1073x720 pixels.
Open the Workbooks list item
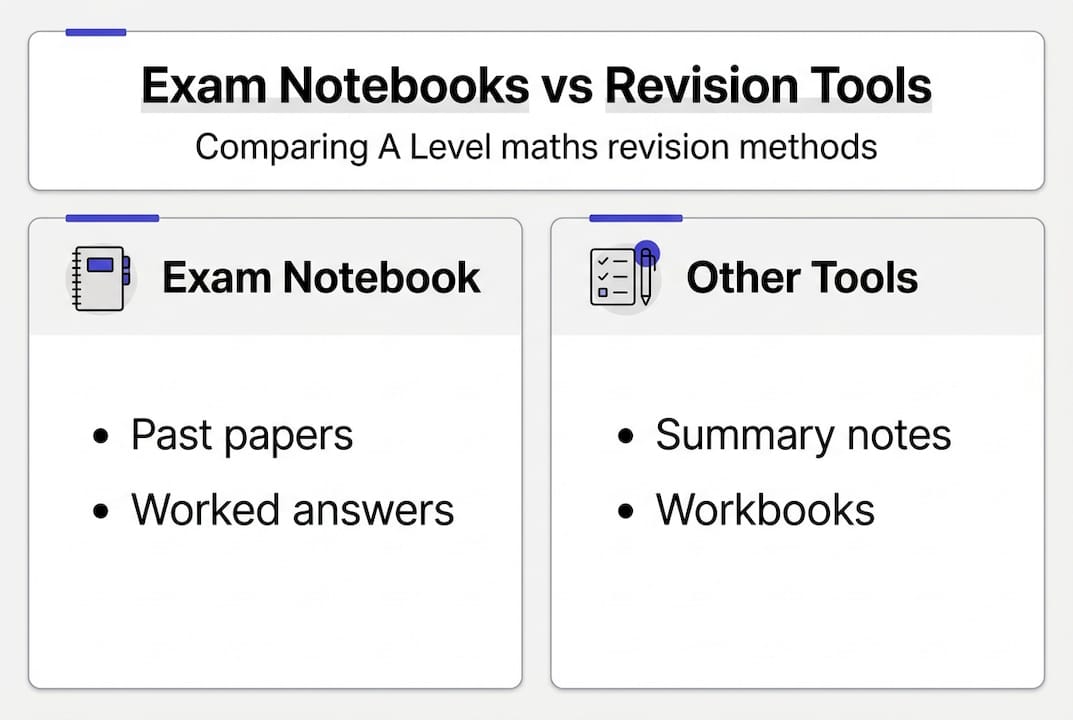(765, 510)
